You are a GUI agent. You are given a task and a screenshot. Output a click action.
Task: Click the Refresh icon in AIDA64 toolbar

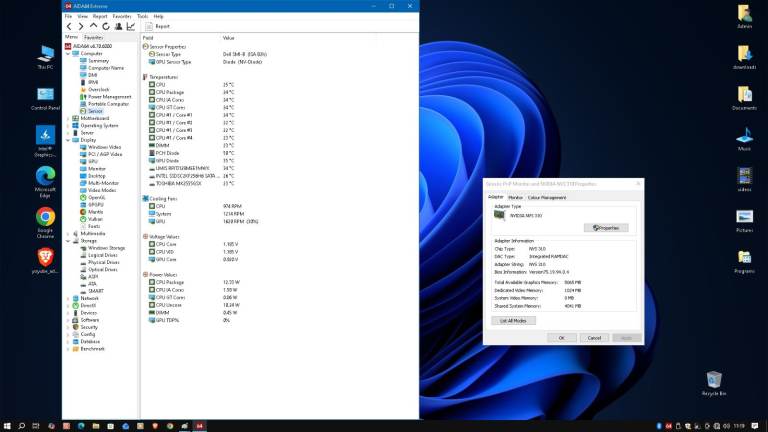pos(106,27)
